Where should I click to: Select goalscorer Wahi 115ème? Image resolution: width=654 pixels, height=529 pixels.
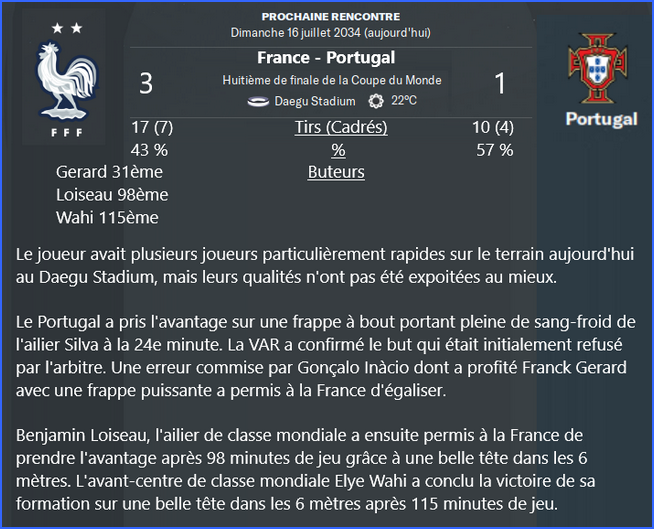tap(107, 218)
